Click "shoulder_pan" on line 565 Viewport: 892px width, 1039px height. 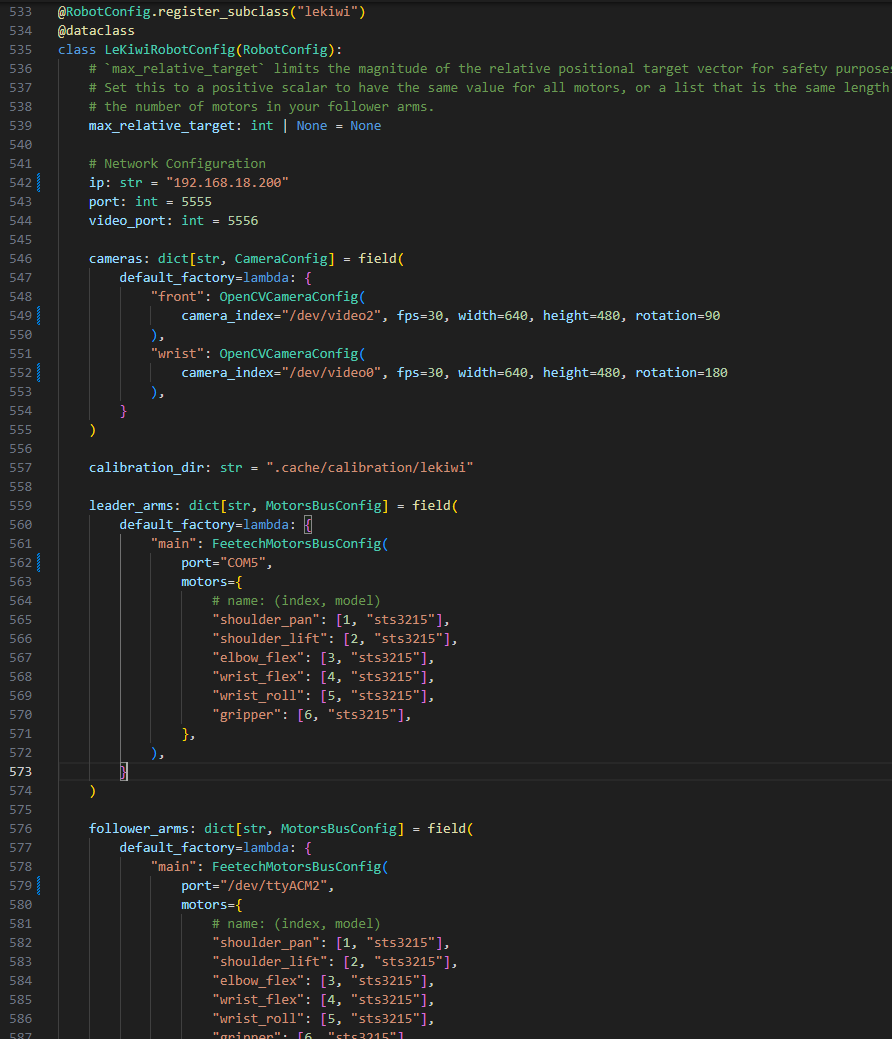click(266, 620)
